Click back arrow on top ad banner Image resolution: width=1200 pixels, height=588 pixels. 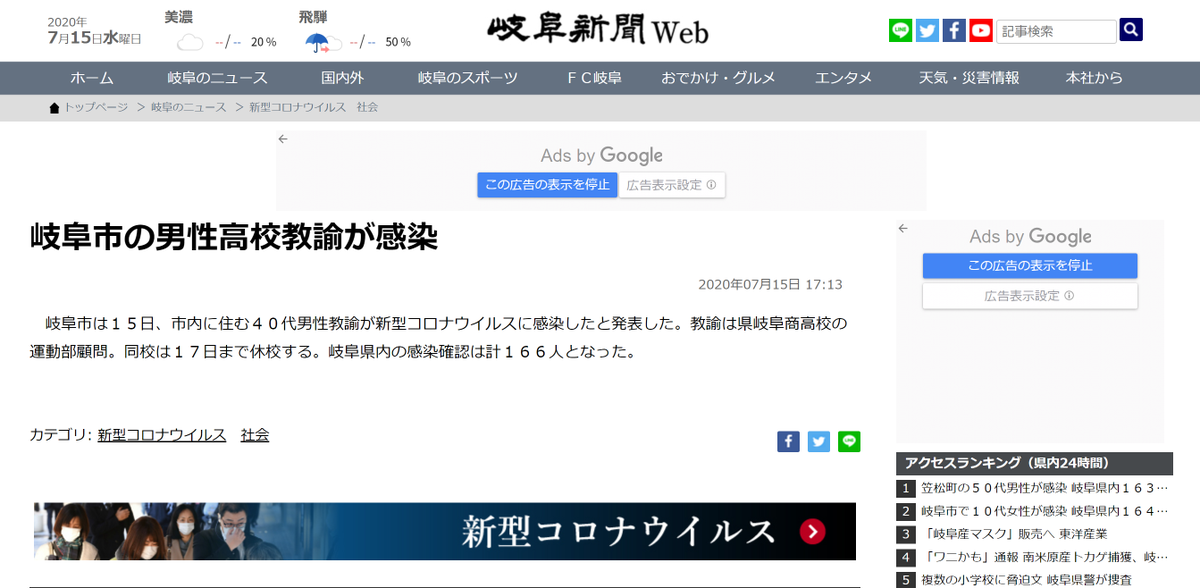(x=283, y=139)
